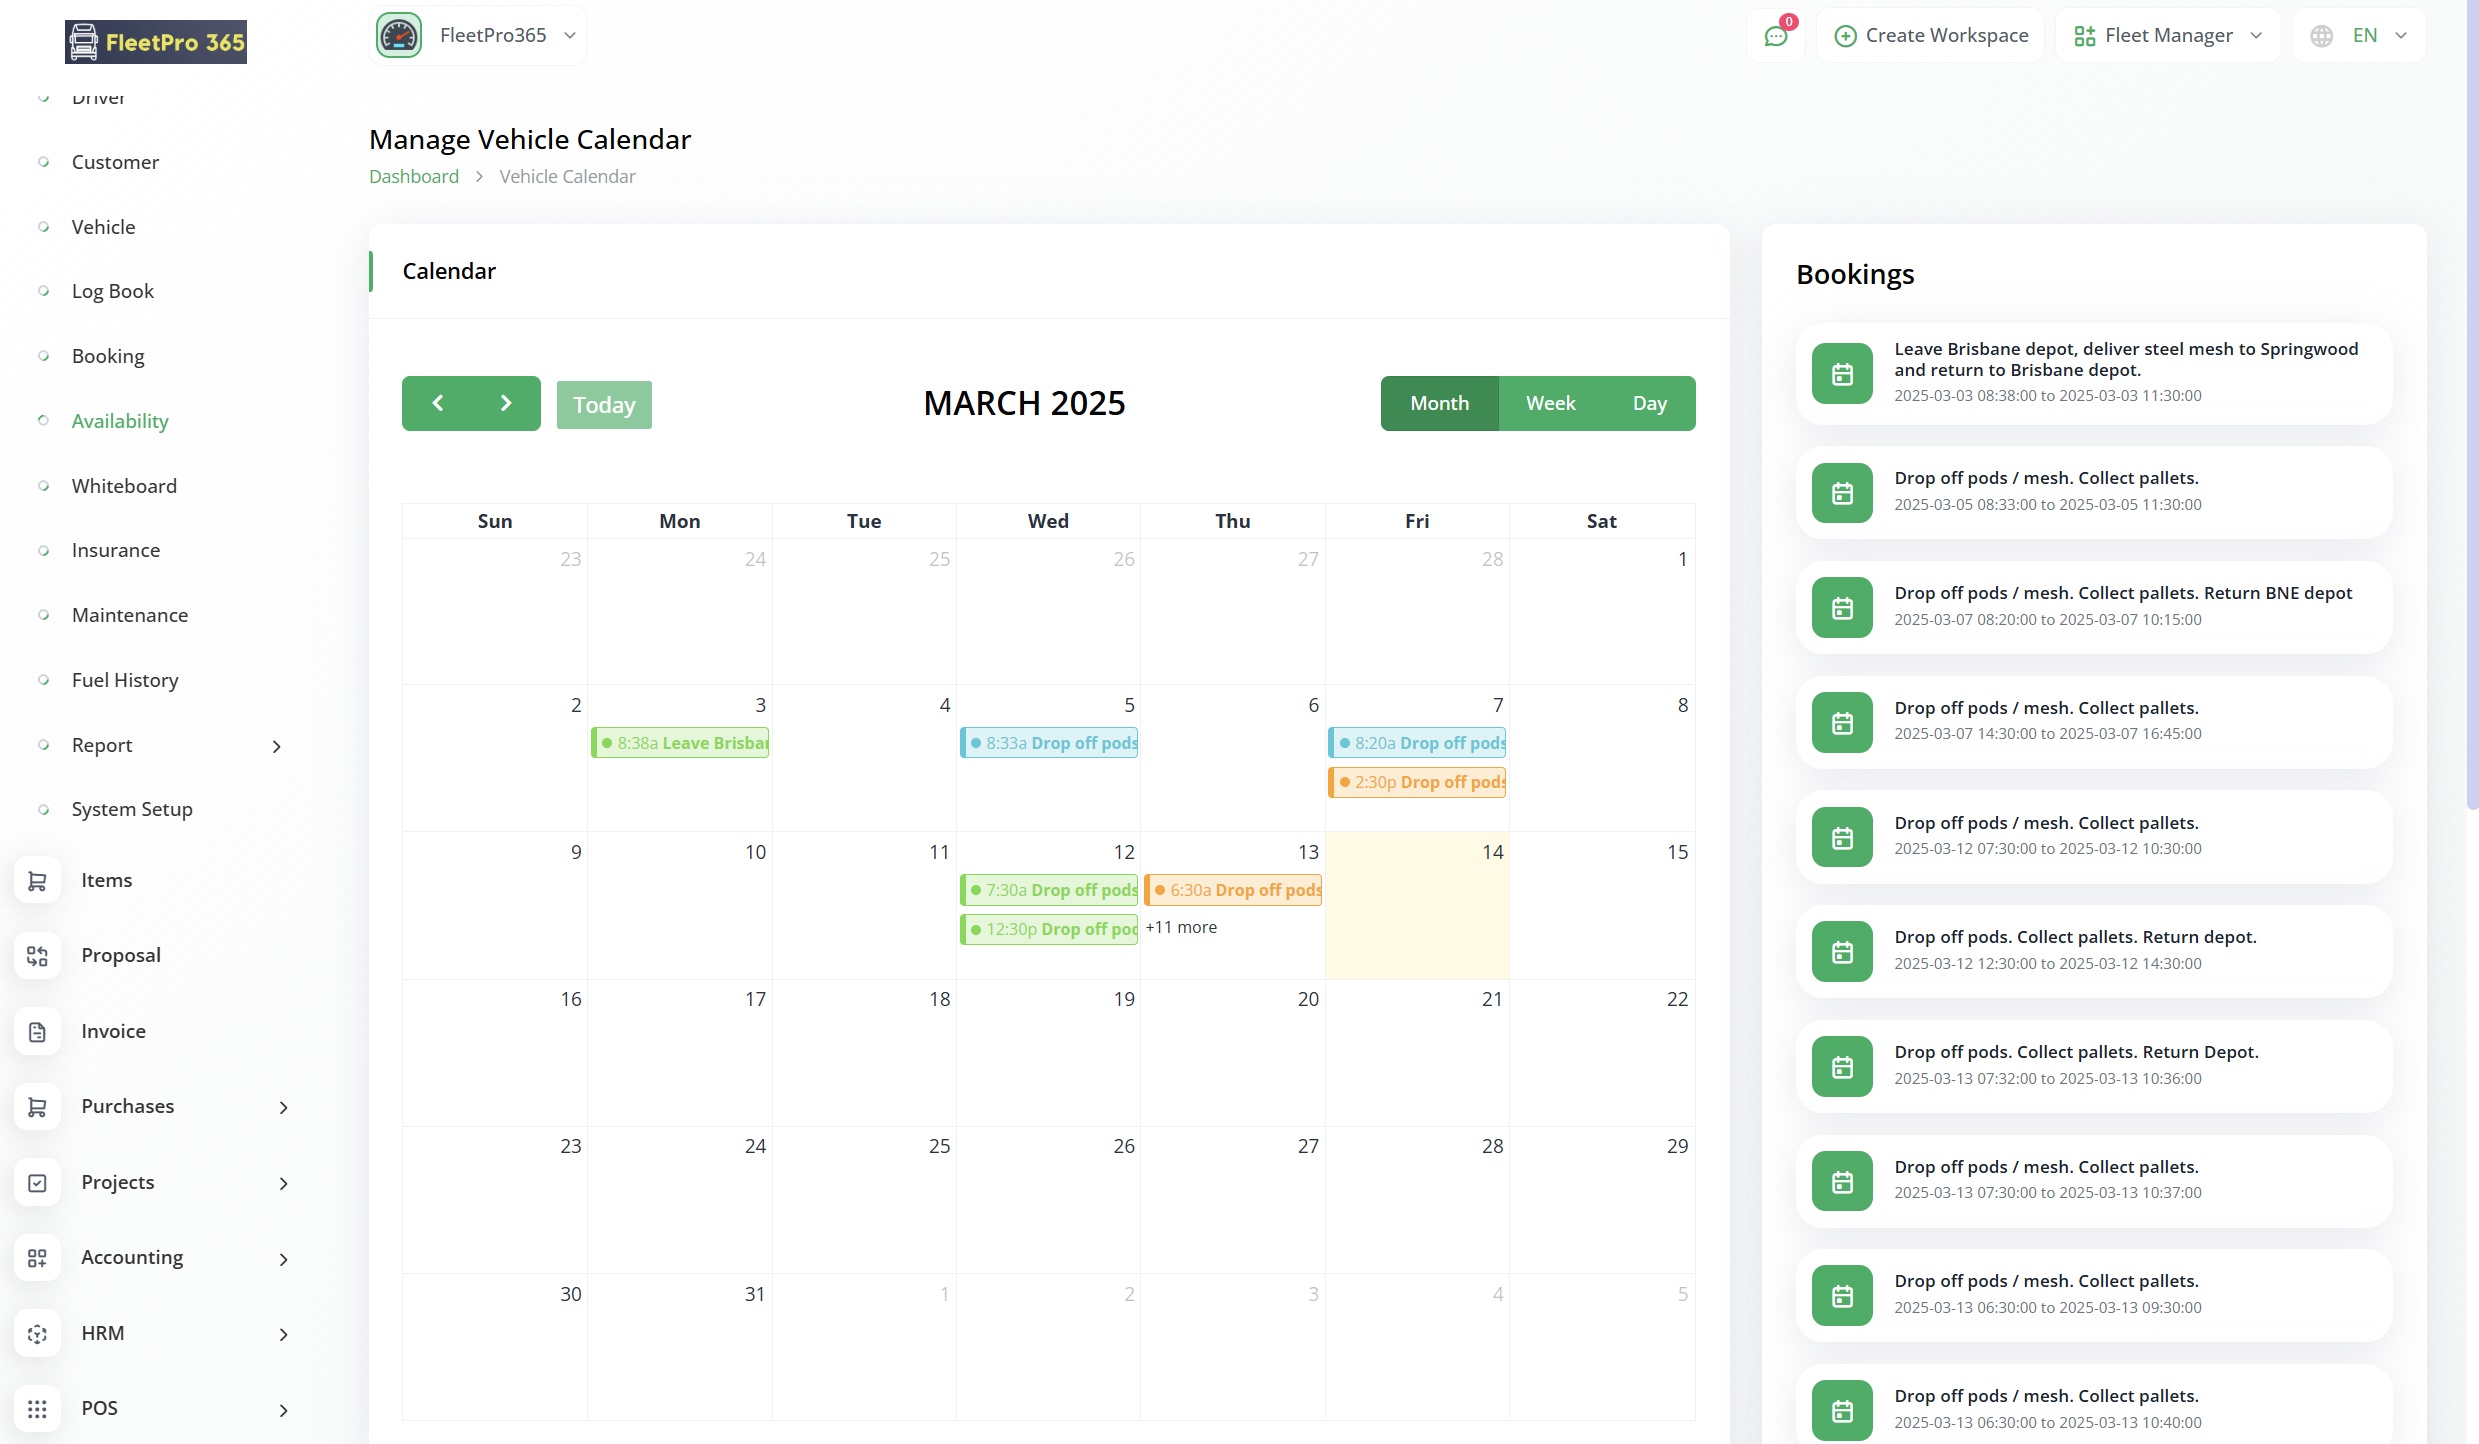
Task: Open Vehicle in the sidebar
Action: pyautogui.click(x=103, y=227)
